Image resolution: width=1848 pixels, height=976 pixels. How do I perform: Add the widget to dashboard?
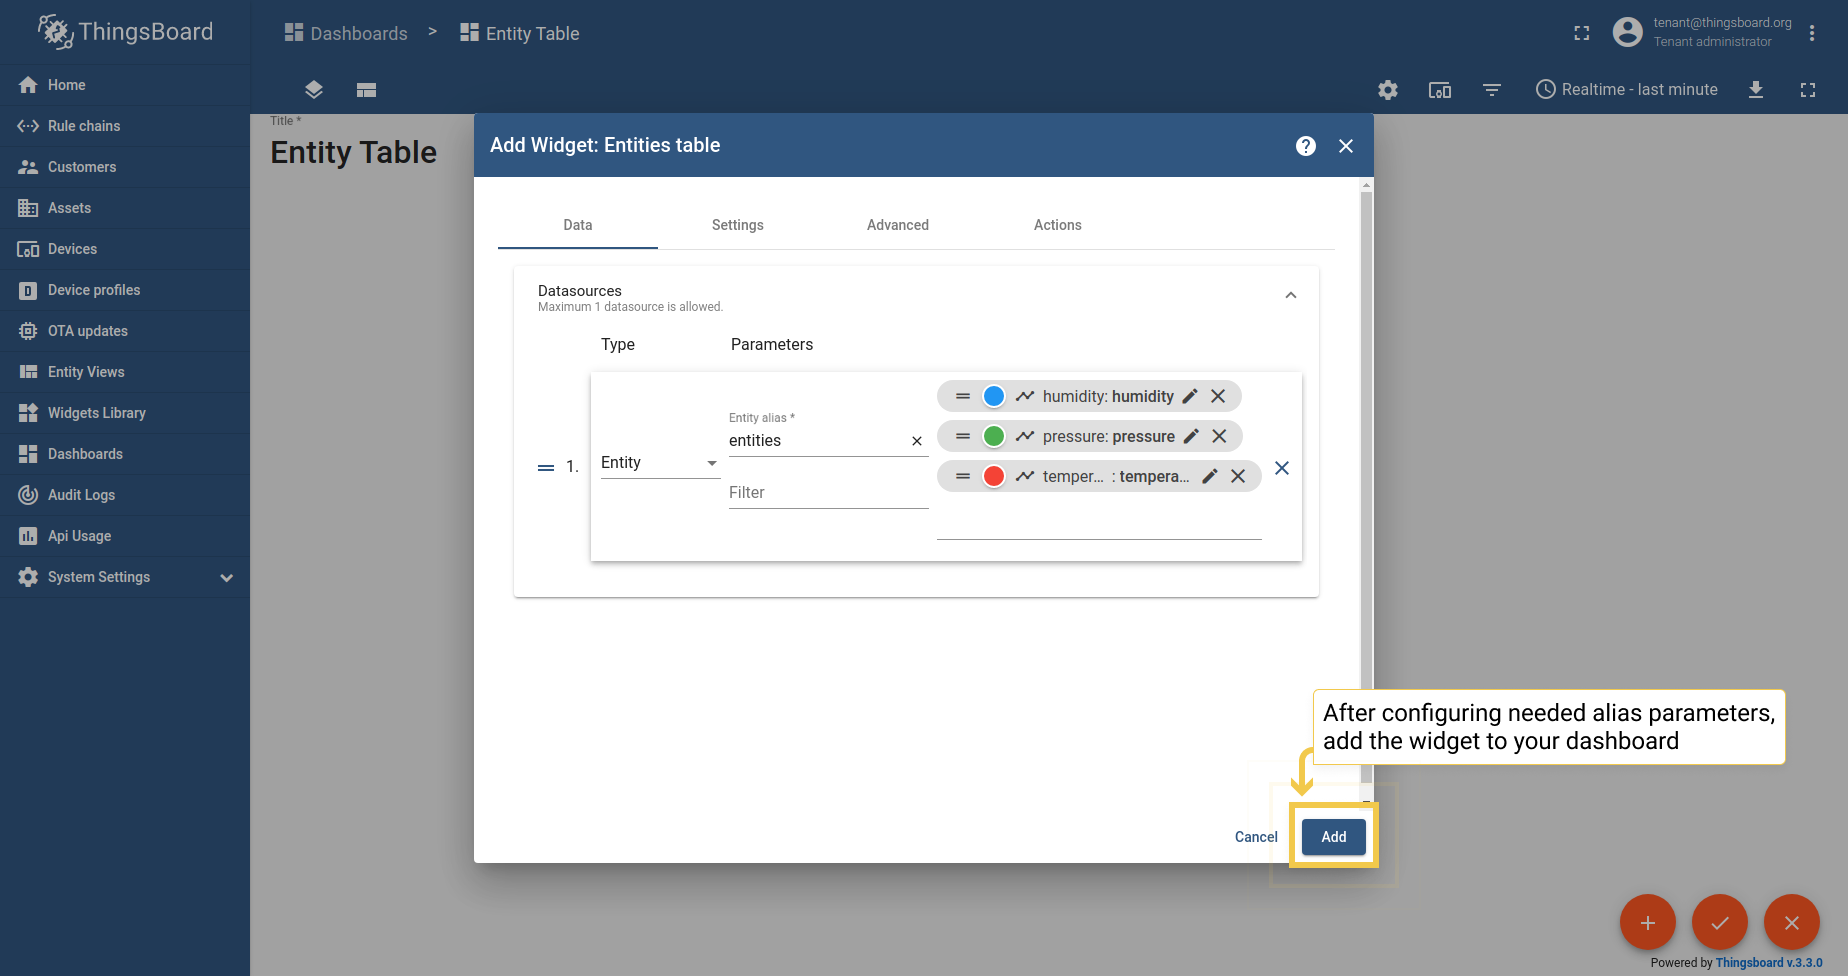[x=1334, y=837]
